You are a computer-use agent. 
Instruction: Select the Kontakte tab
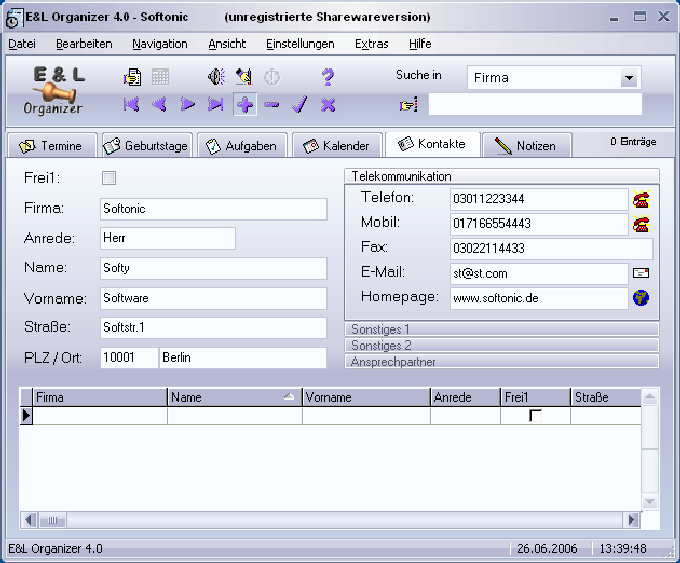(433, 144)
